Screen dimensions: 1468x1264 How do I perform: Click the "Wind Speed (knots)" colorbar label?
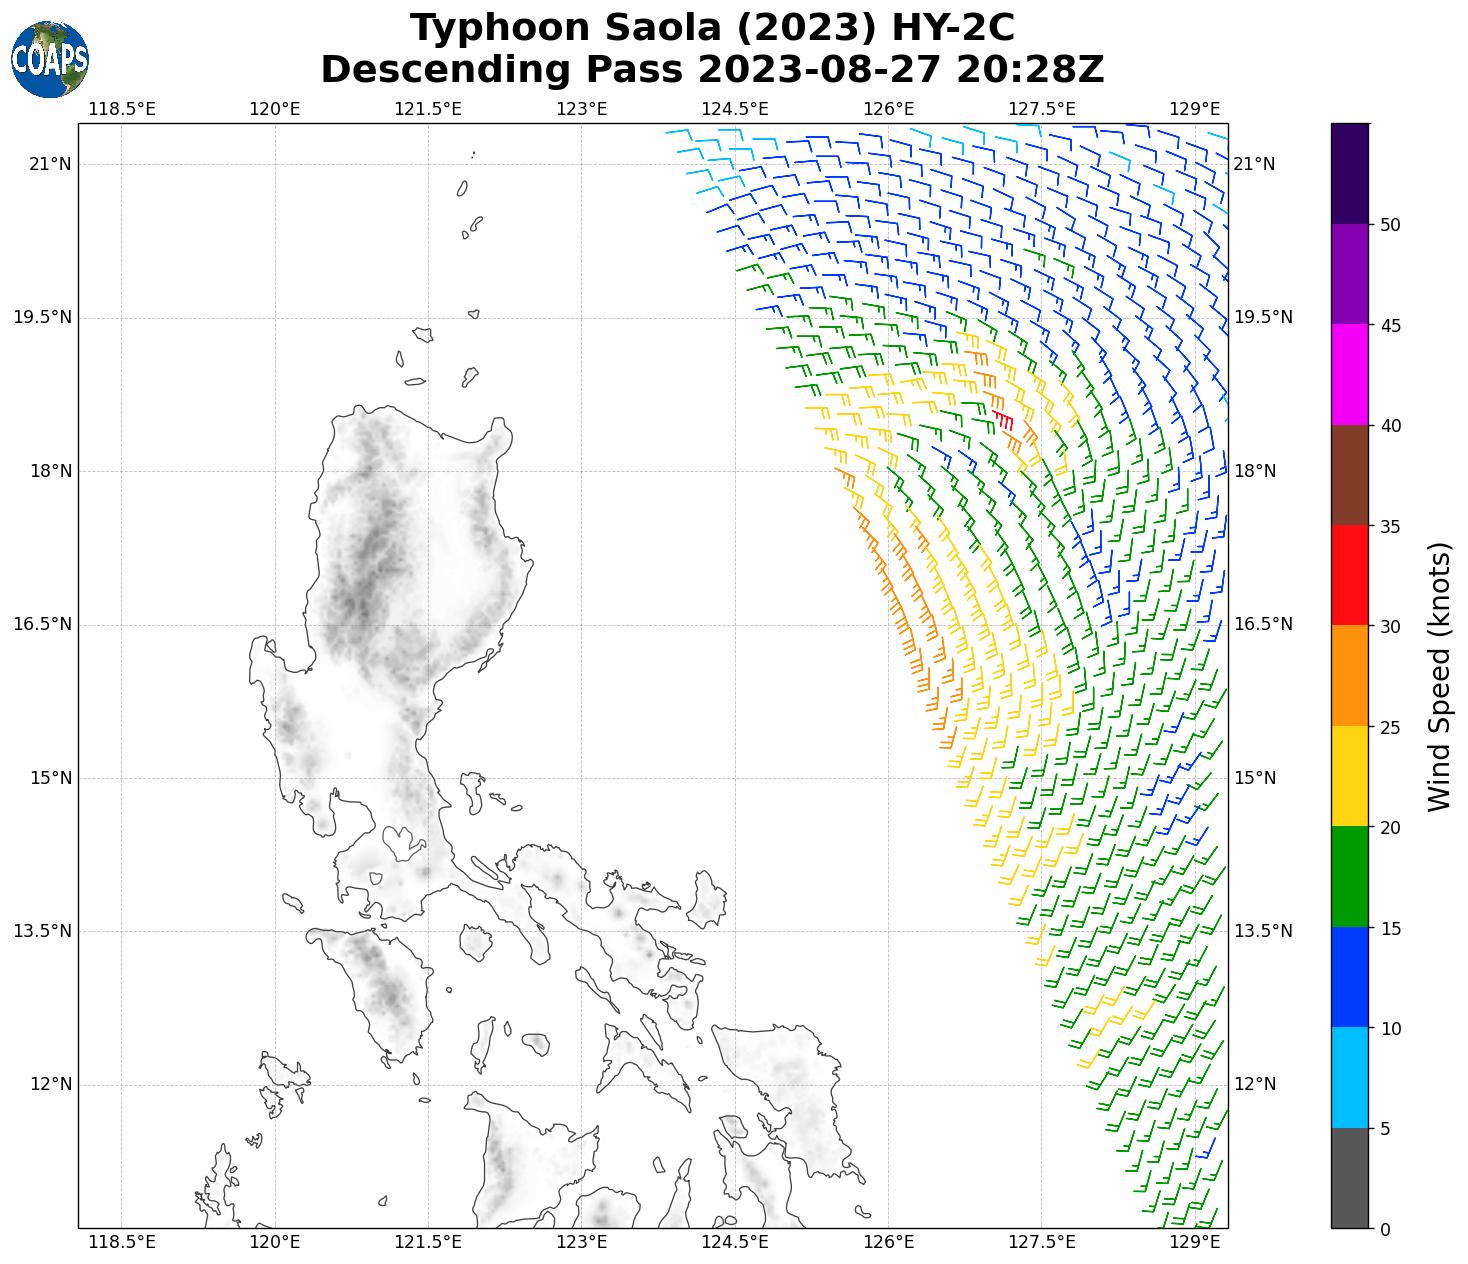click(x=1438, y=676)
